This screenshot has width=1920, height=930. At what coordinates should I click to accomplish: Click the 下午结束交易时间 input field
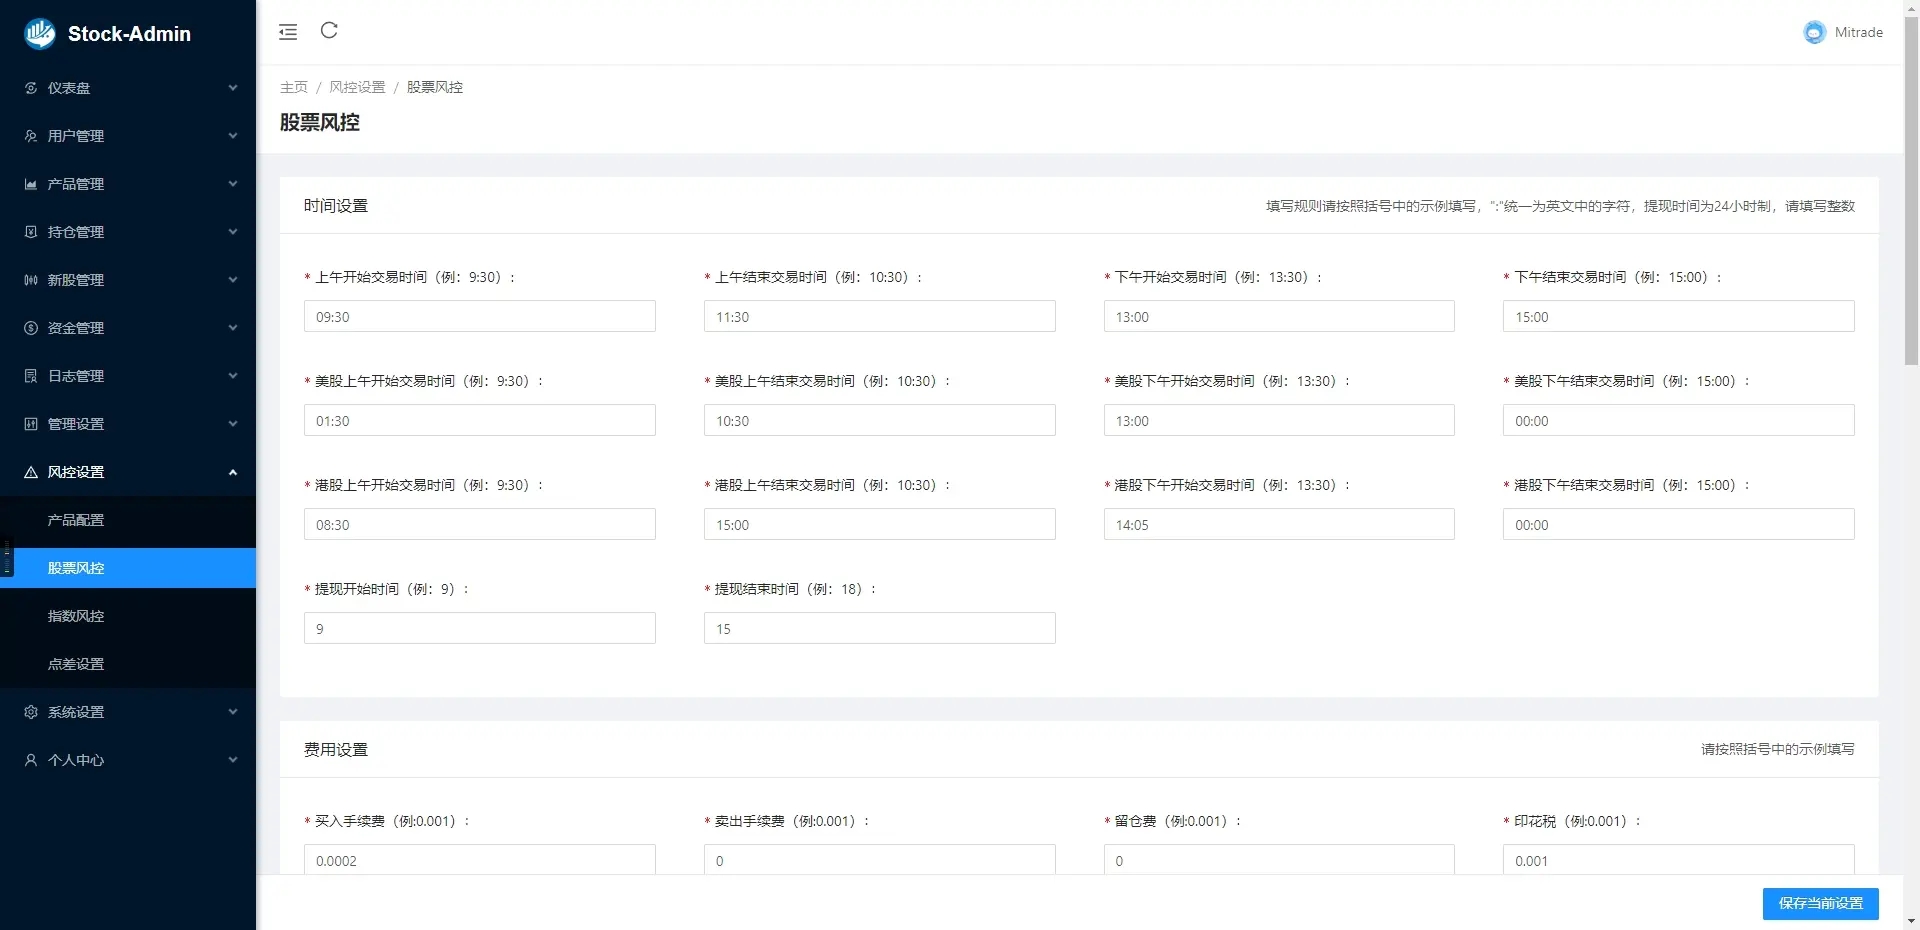tap(1679, 316)
